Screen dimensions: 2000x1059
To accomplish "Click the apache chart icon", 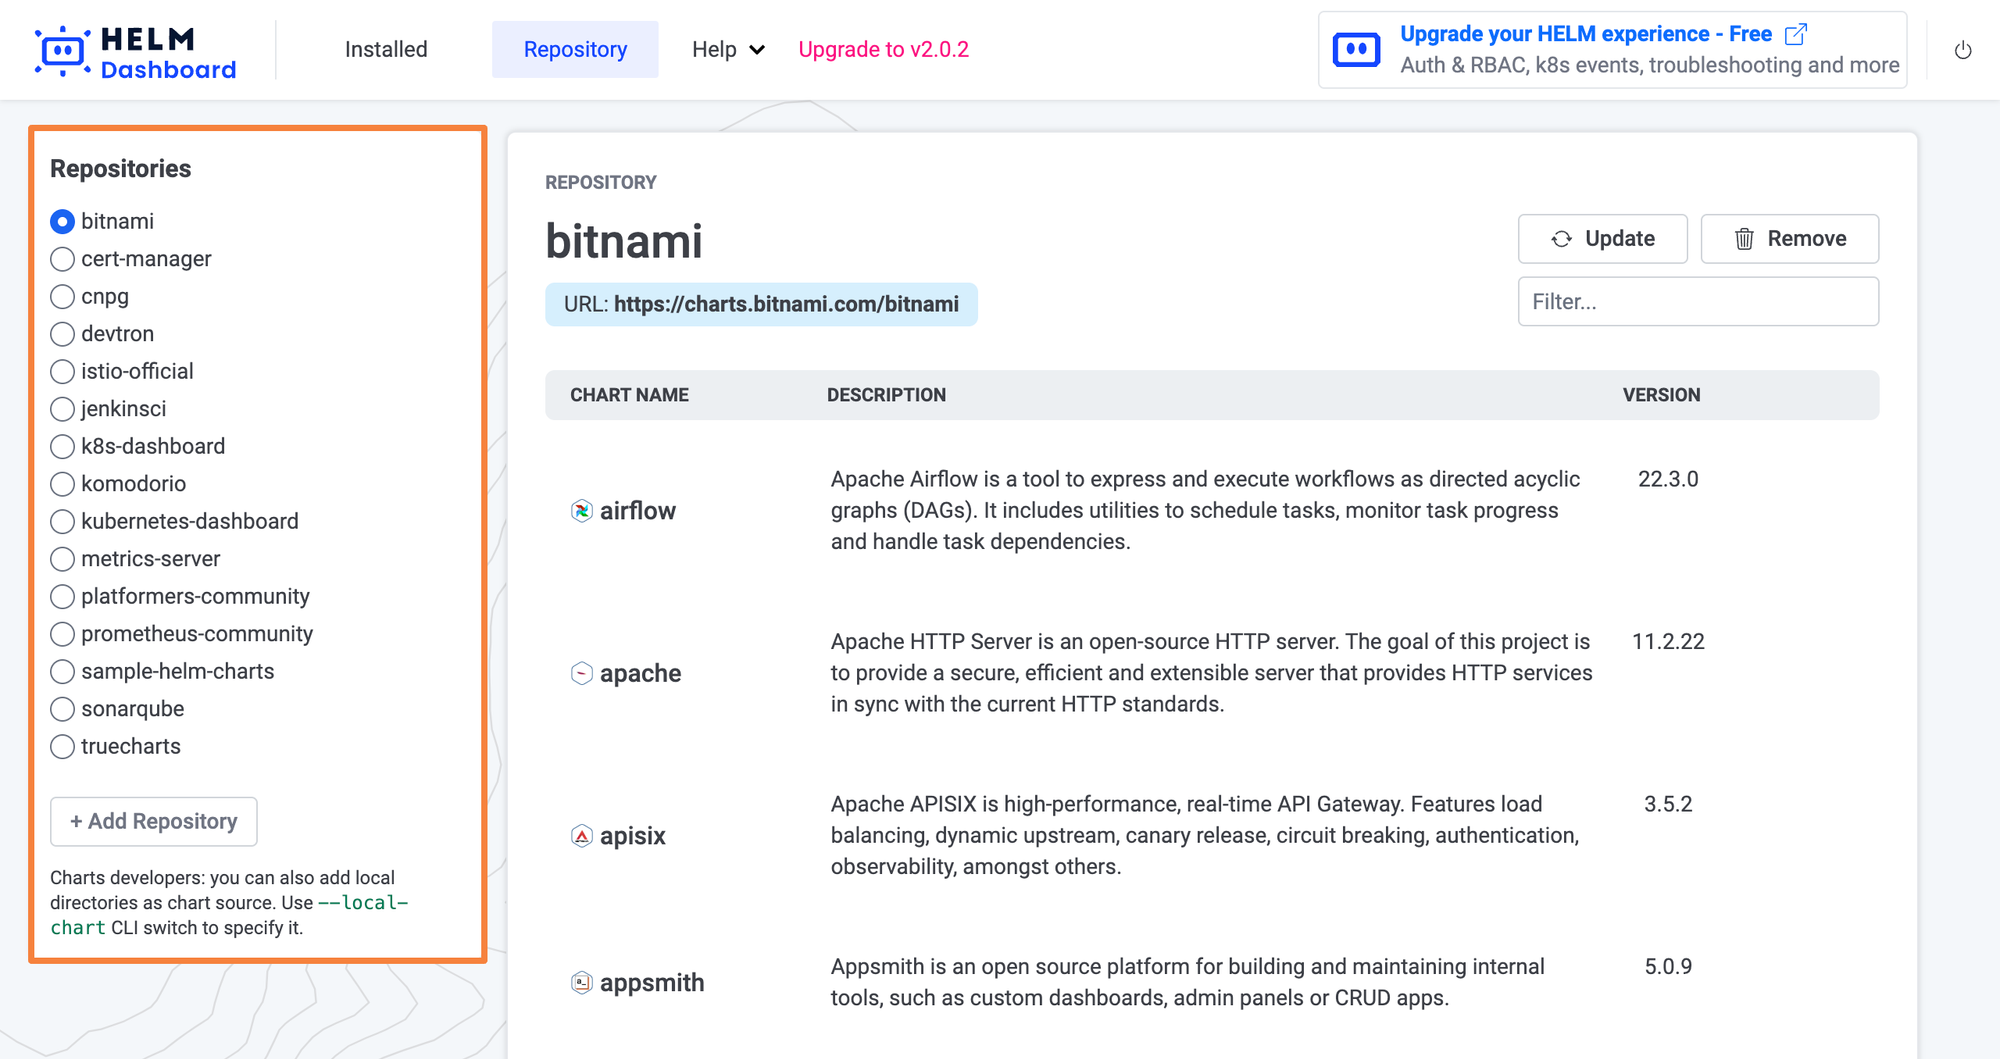I will tap(582, 673).
